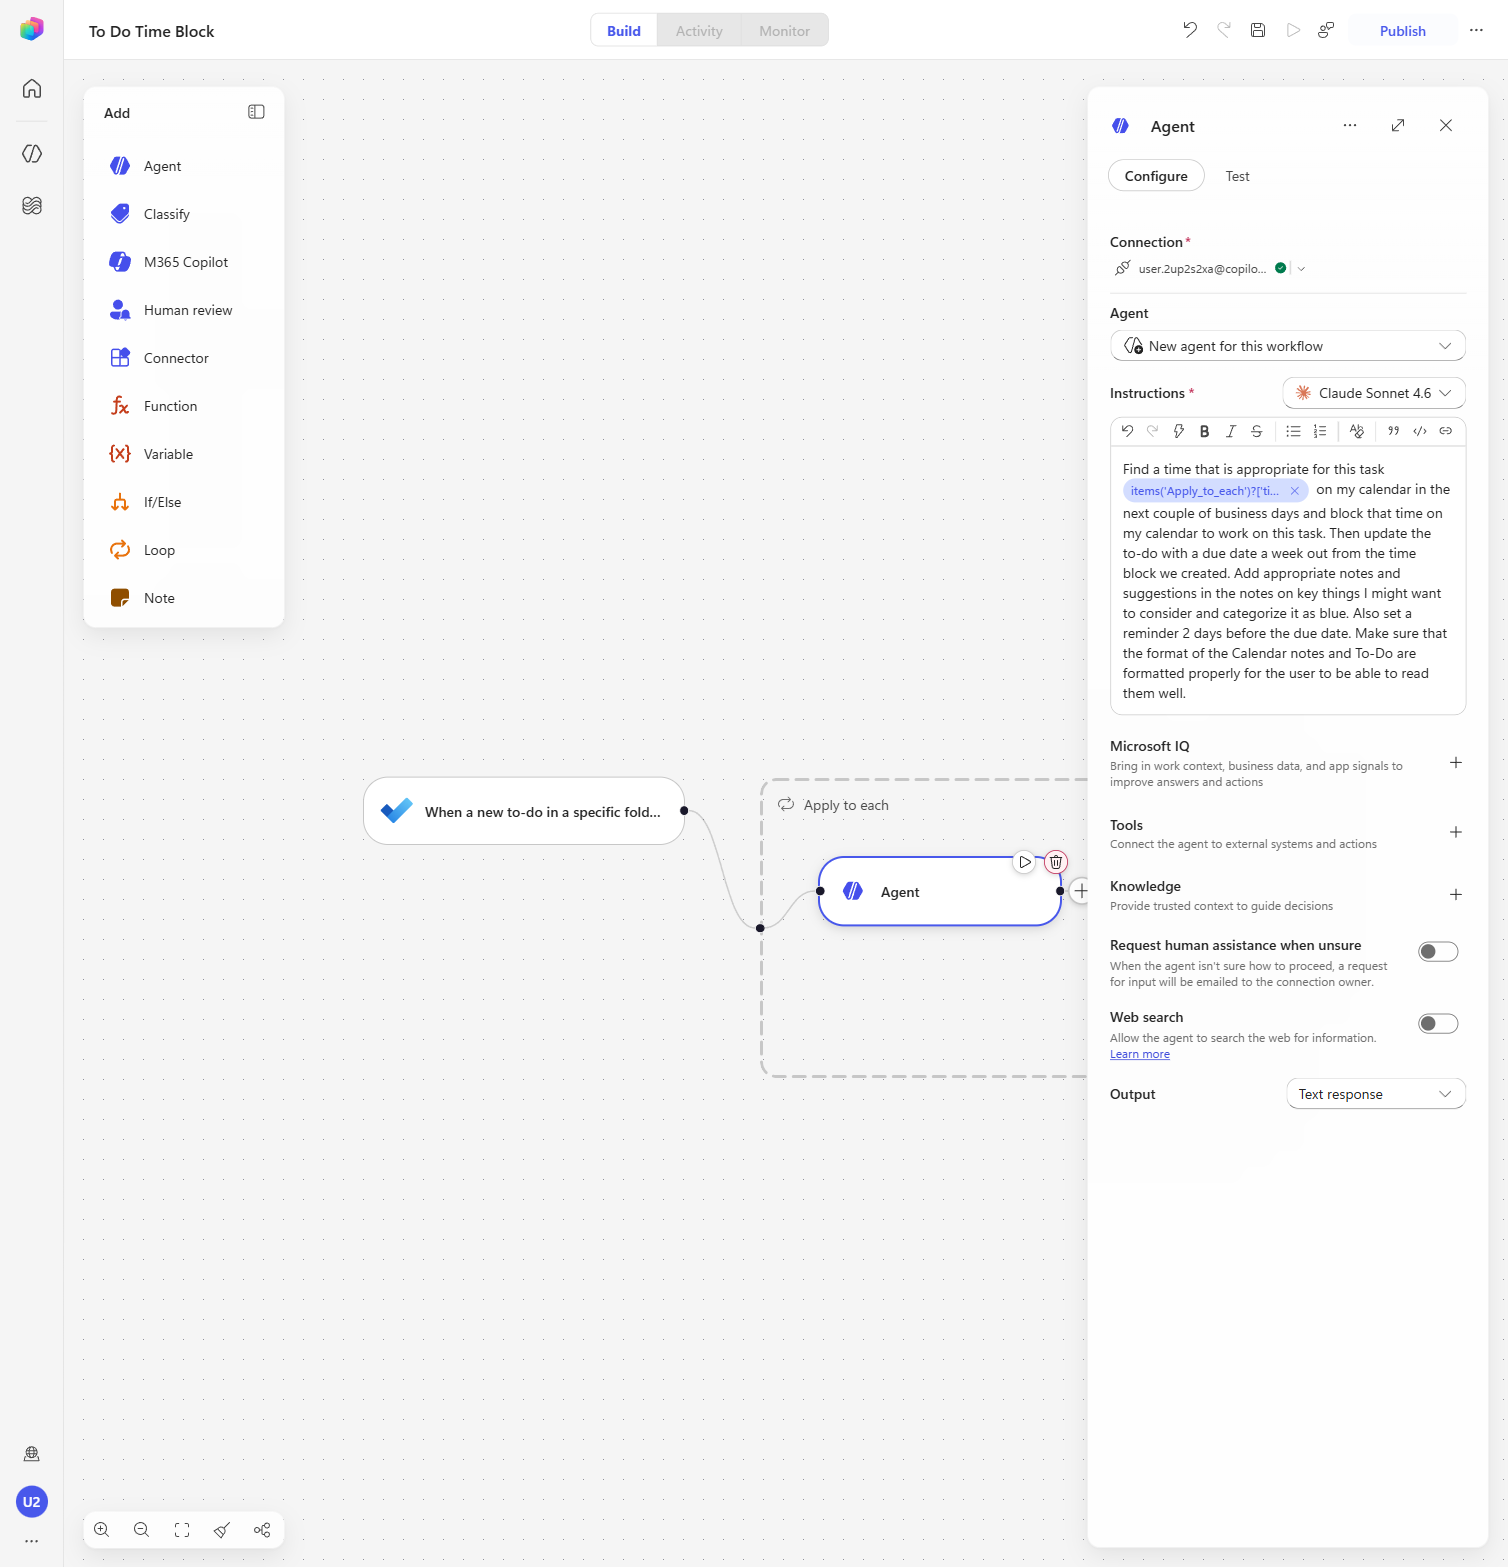Save the workflow
The image size is (1508, 1567).
pos(1258,30)
